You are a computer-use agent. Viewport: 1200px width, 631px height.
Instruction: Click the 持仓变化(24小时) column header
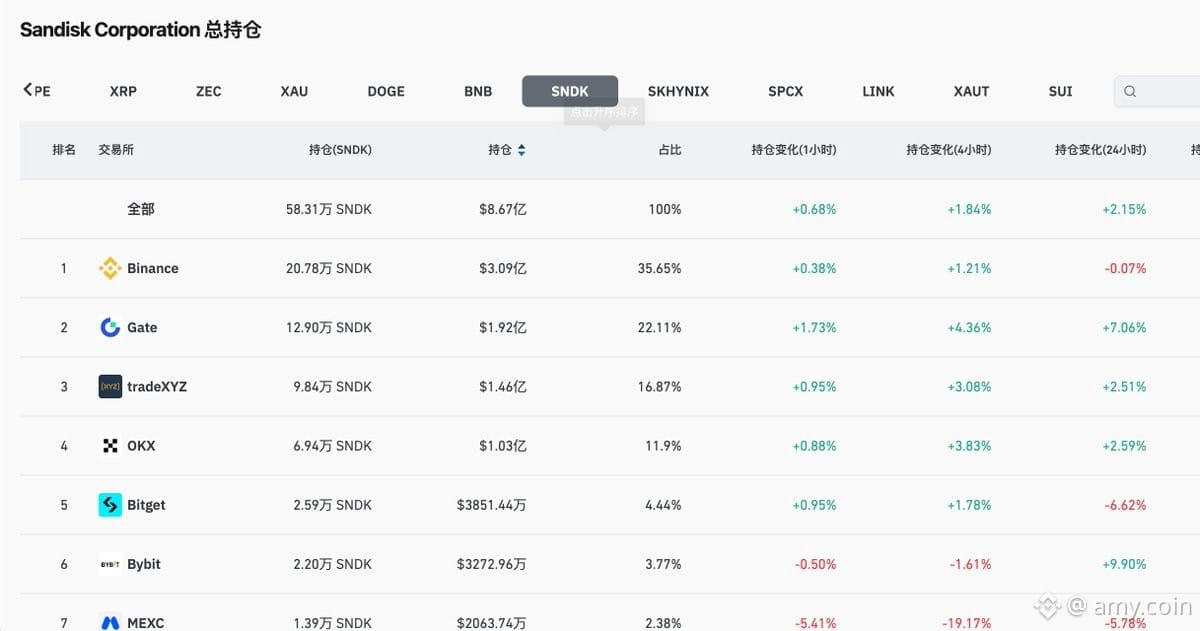point(1100,150)
